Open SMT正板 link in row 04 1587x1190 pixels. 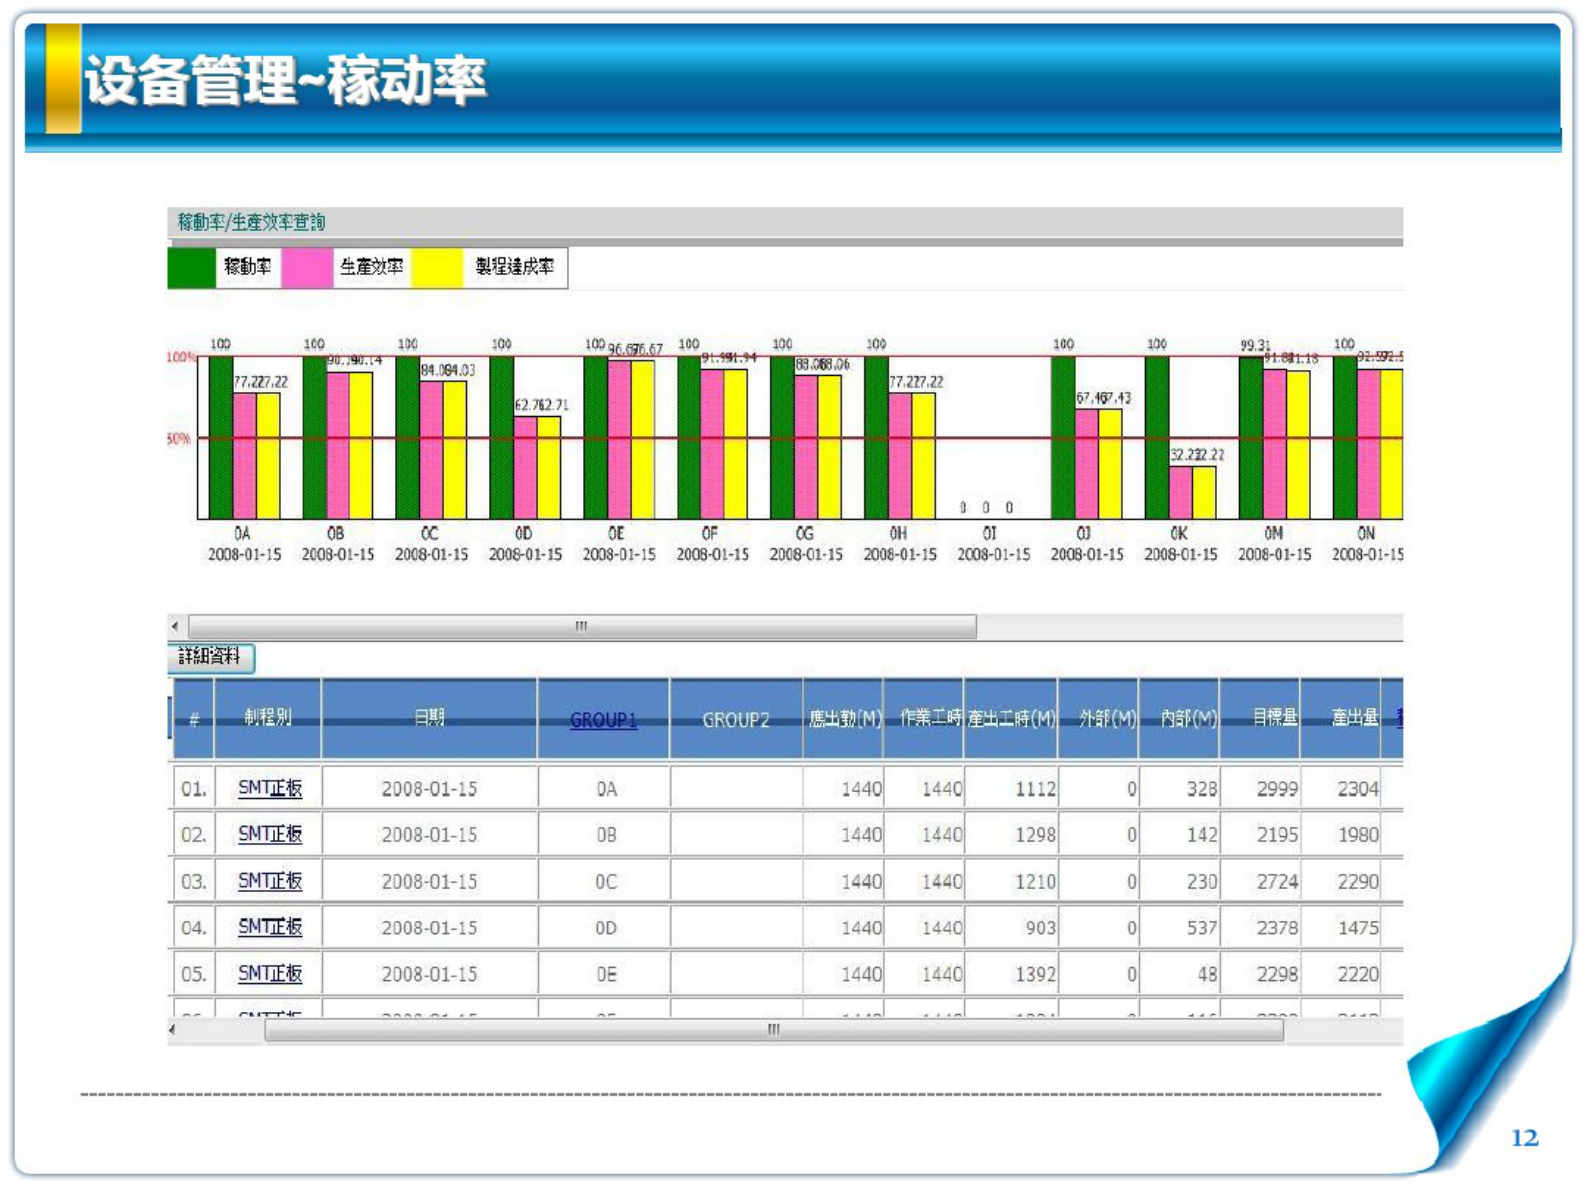pyautogui.click(x=270, y=927)
